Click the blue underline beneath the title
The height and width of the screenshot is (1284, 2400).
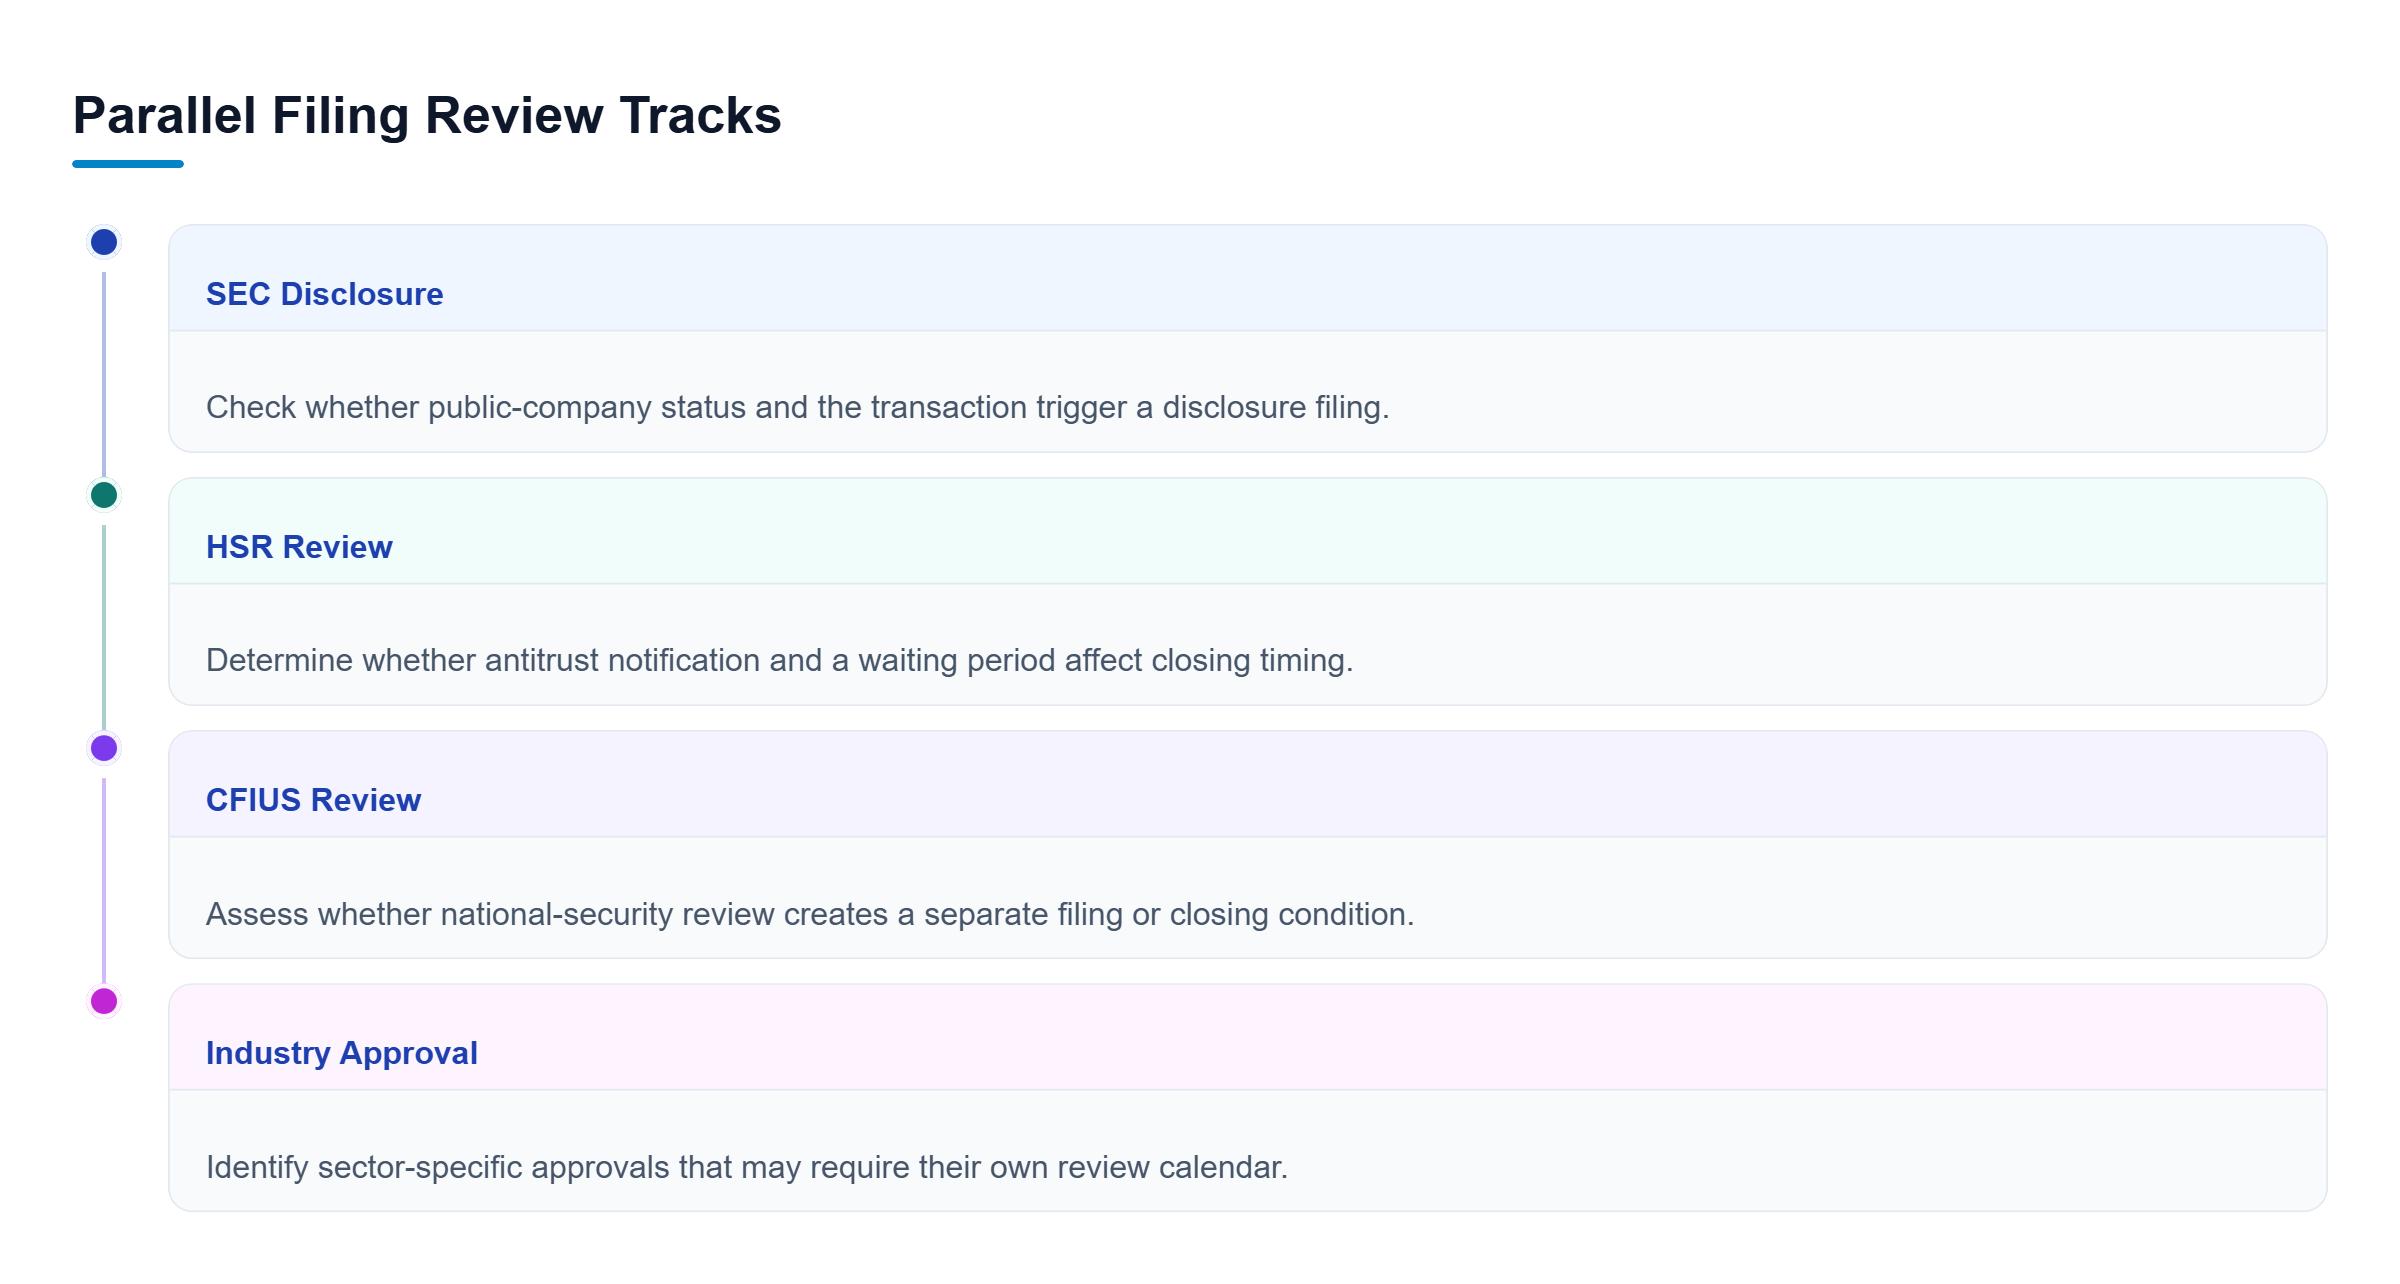[128, 164]
